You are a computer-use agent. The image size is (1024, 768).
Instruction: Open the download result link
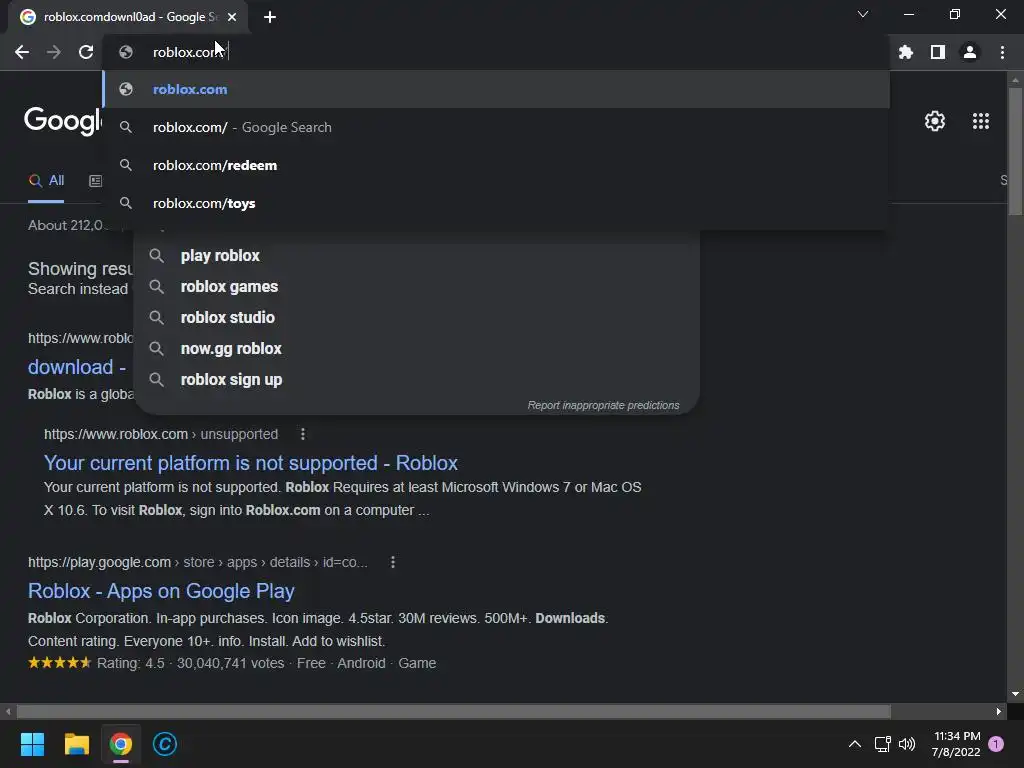(x=77, y=367)
